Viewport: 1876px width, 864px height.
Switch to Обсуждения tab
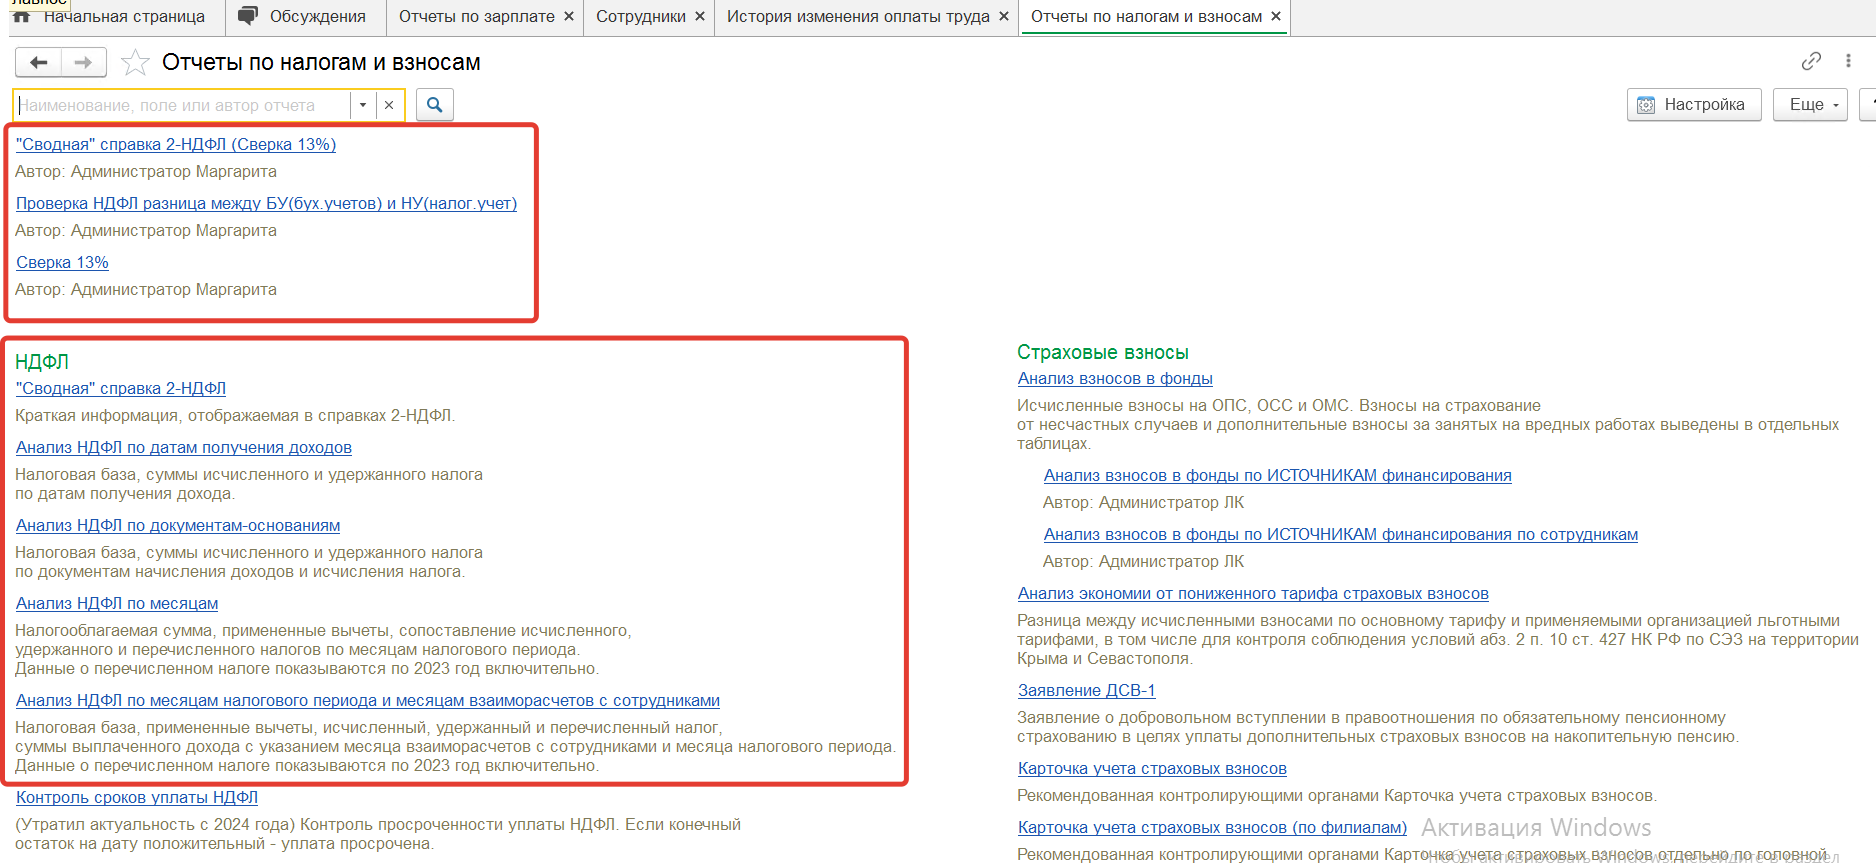[x=317, y=17]
